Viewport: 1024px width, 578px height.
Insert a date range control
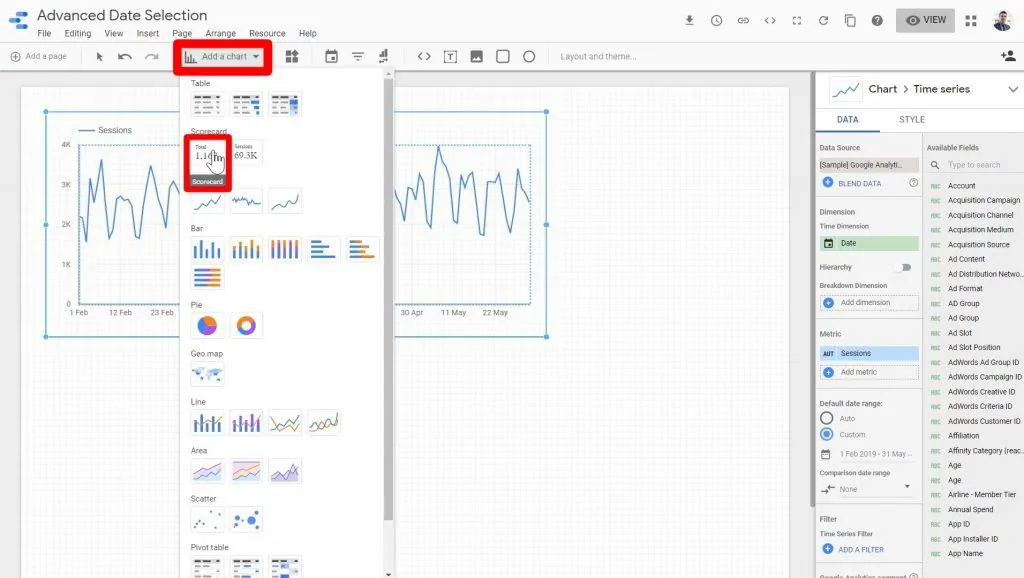click(x=331, y=57)
